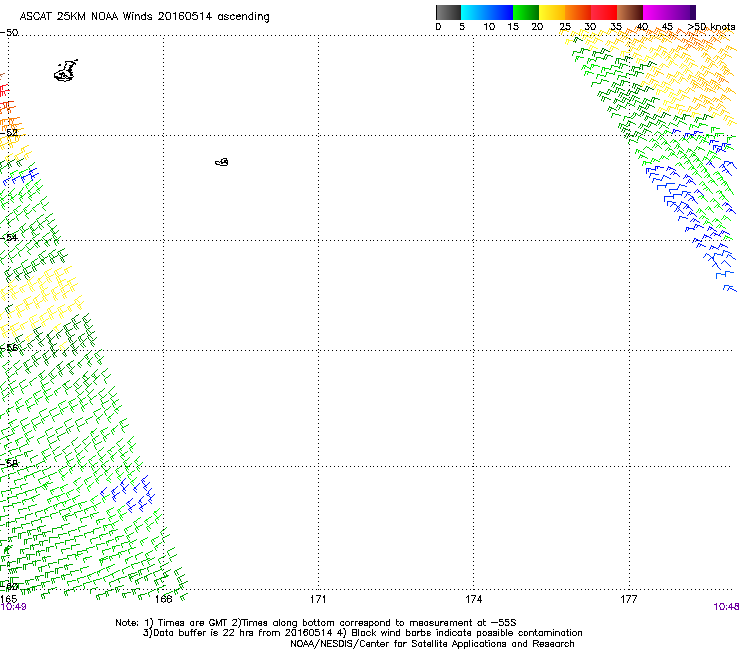Select the red 30-35 knots legend swatch

[x=604, y=12]
